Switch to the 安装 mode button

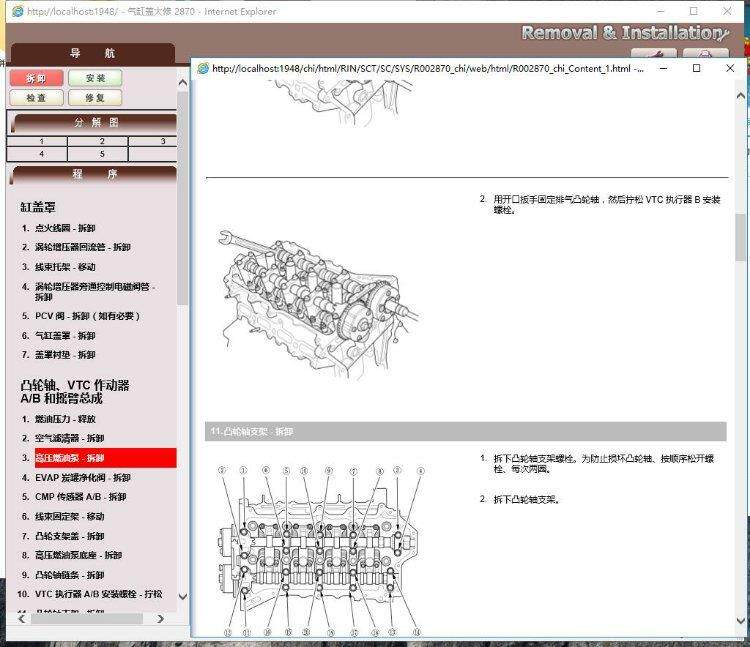[95, 78]
